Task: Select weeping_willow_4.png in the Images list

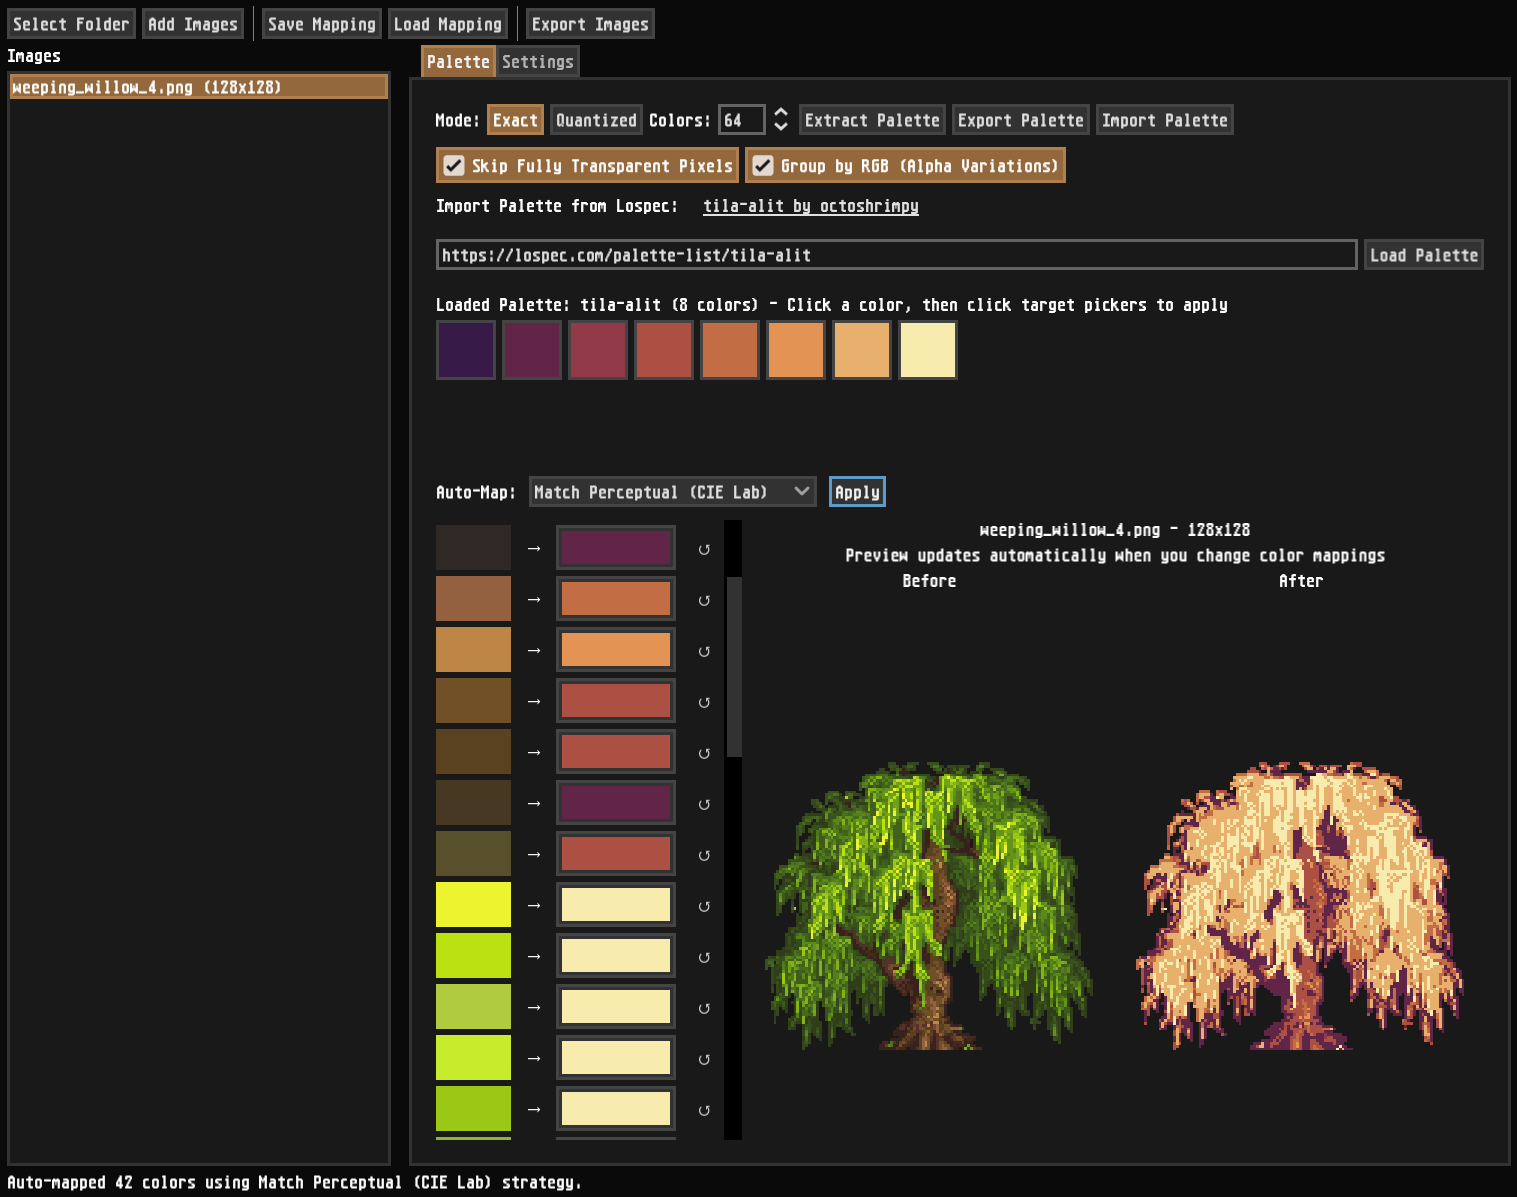Action: (198, 87)
